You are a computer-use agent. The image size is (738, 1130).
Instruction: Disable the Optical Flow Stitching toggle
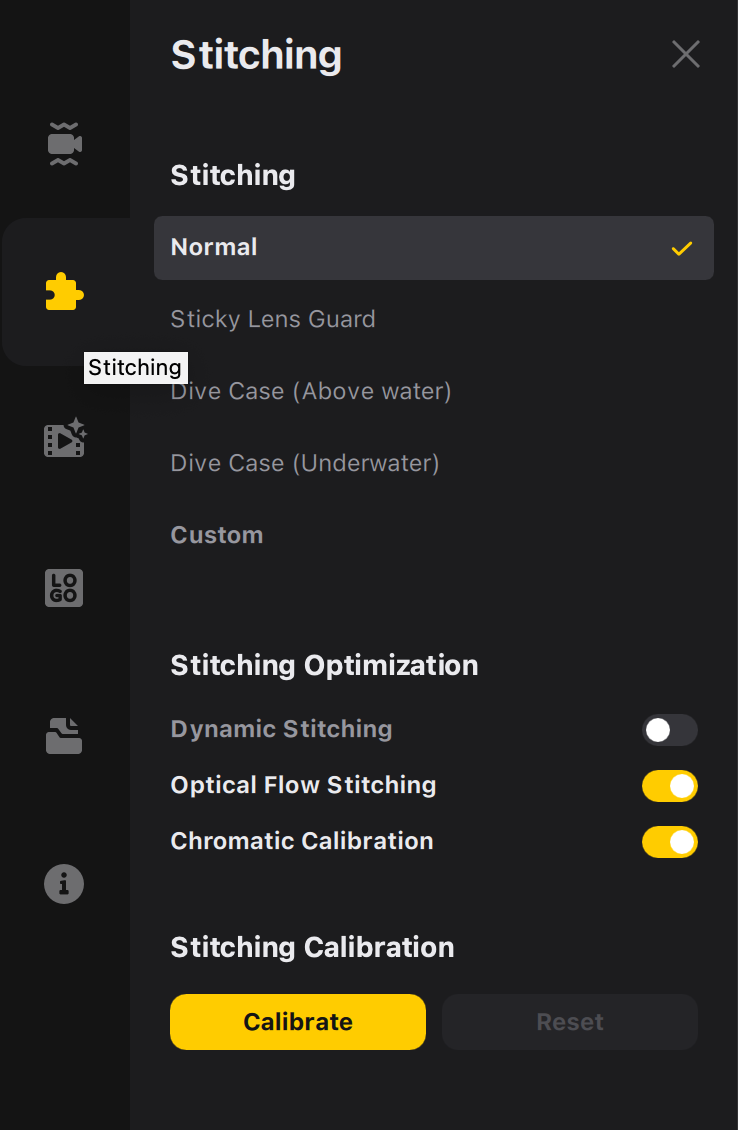670,786
